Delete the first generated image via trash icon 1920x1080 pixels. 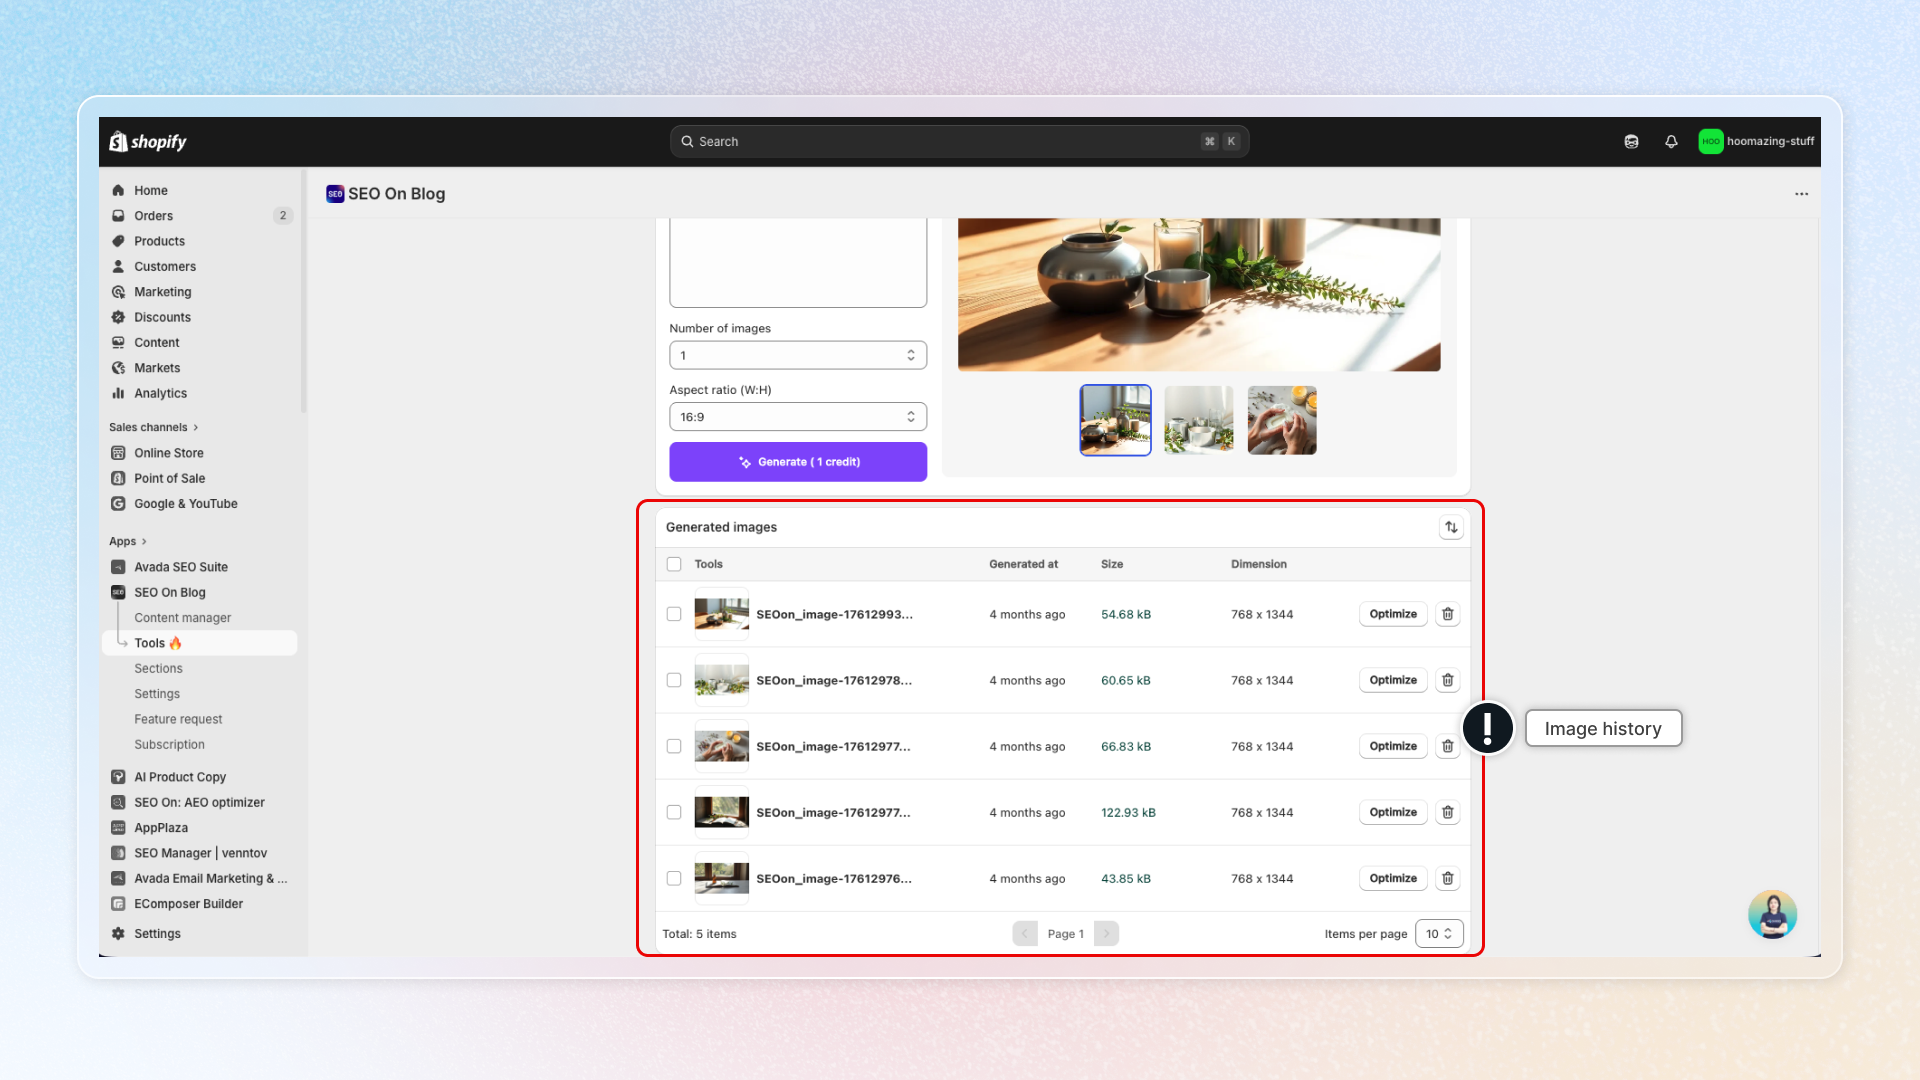(1447, 614)
